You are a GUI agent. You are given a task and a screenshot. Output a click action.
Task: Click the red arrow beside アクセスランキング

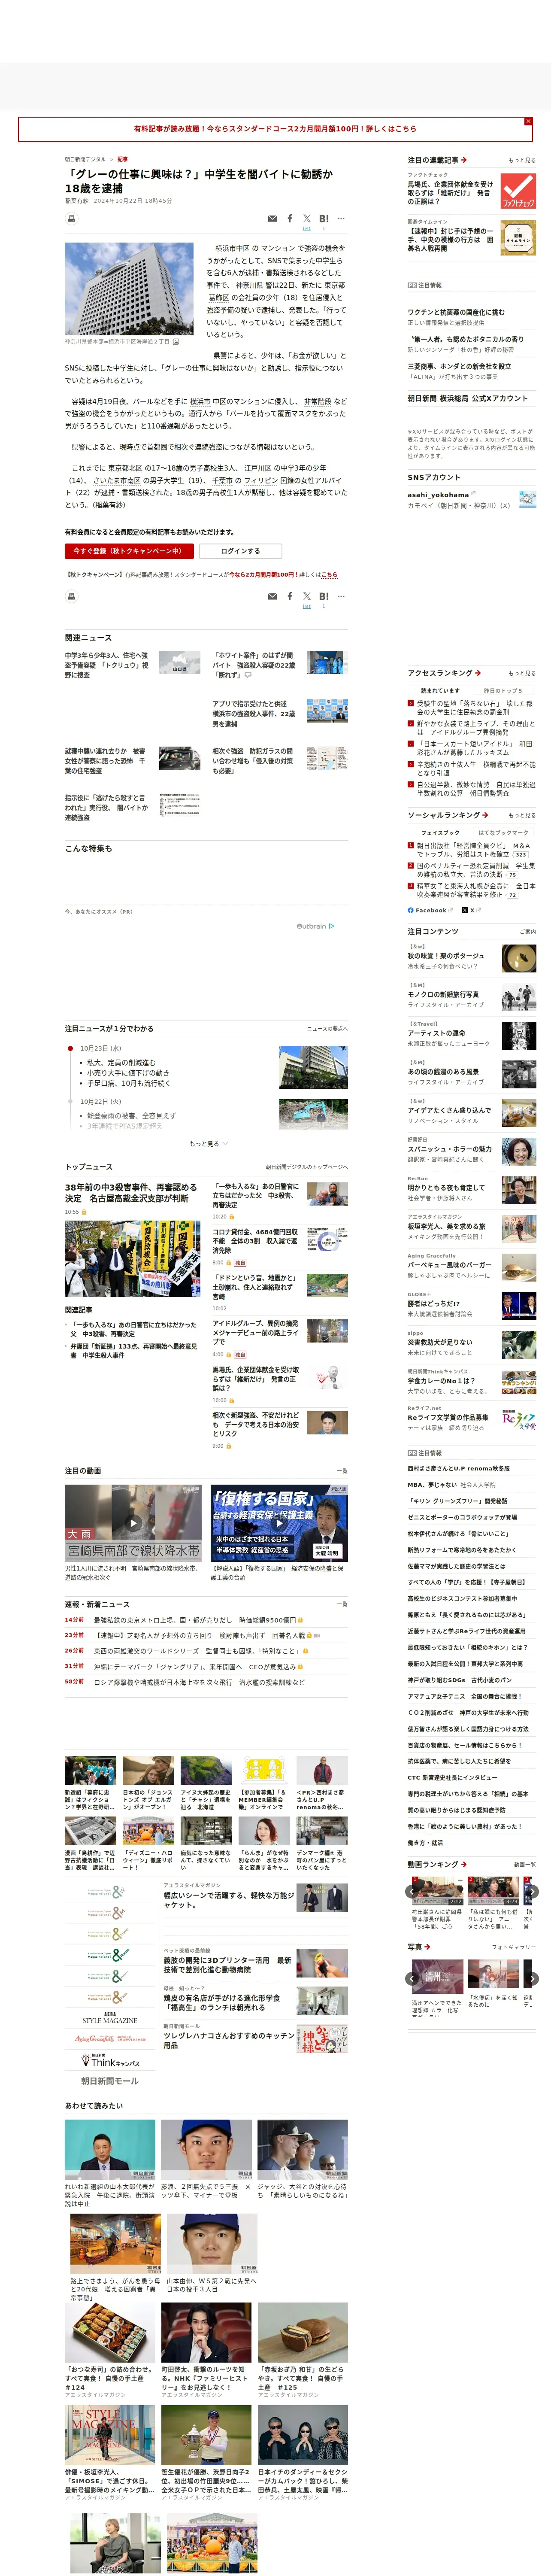tap(478, 673)
